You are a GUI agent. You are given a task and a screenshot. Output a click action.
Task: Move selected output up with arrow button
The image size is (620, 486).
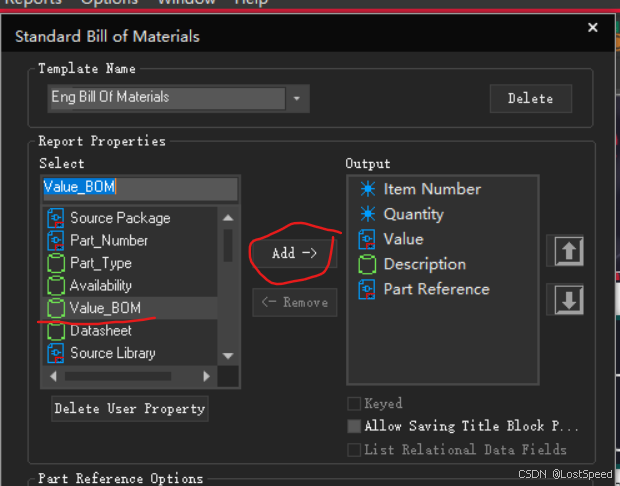point(567,251)
